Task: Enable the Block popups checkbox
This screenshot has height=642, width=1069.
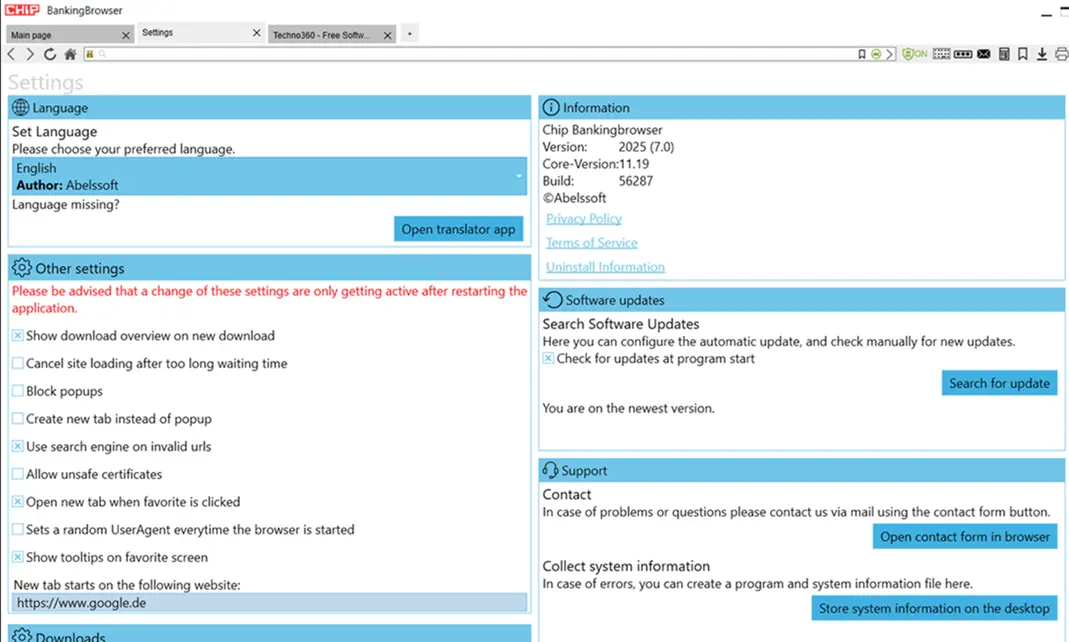Action: [x=18, y=391]
